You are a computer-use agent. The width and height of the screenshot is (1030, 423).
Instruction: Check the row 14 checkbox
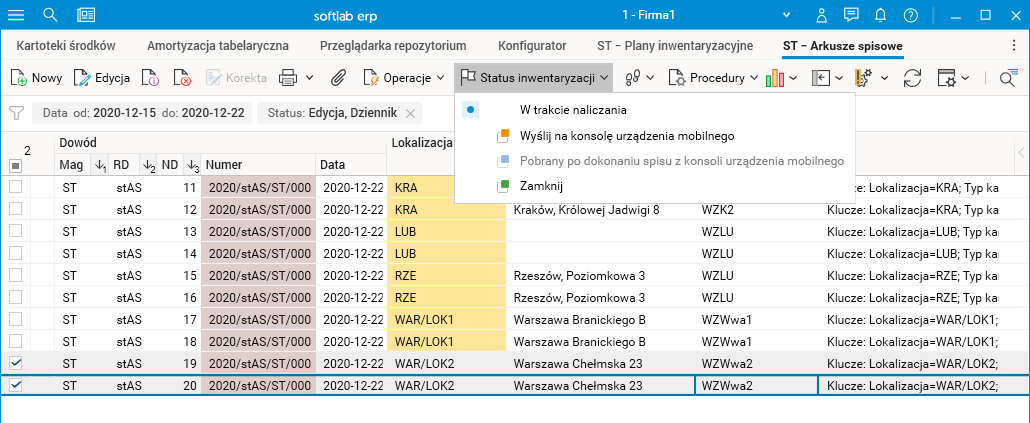click(x=15, y=253)
